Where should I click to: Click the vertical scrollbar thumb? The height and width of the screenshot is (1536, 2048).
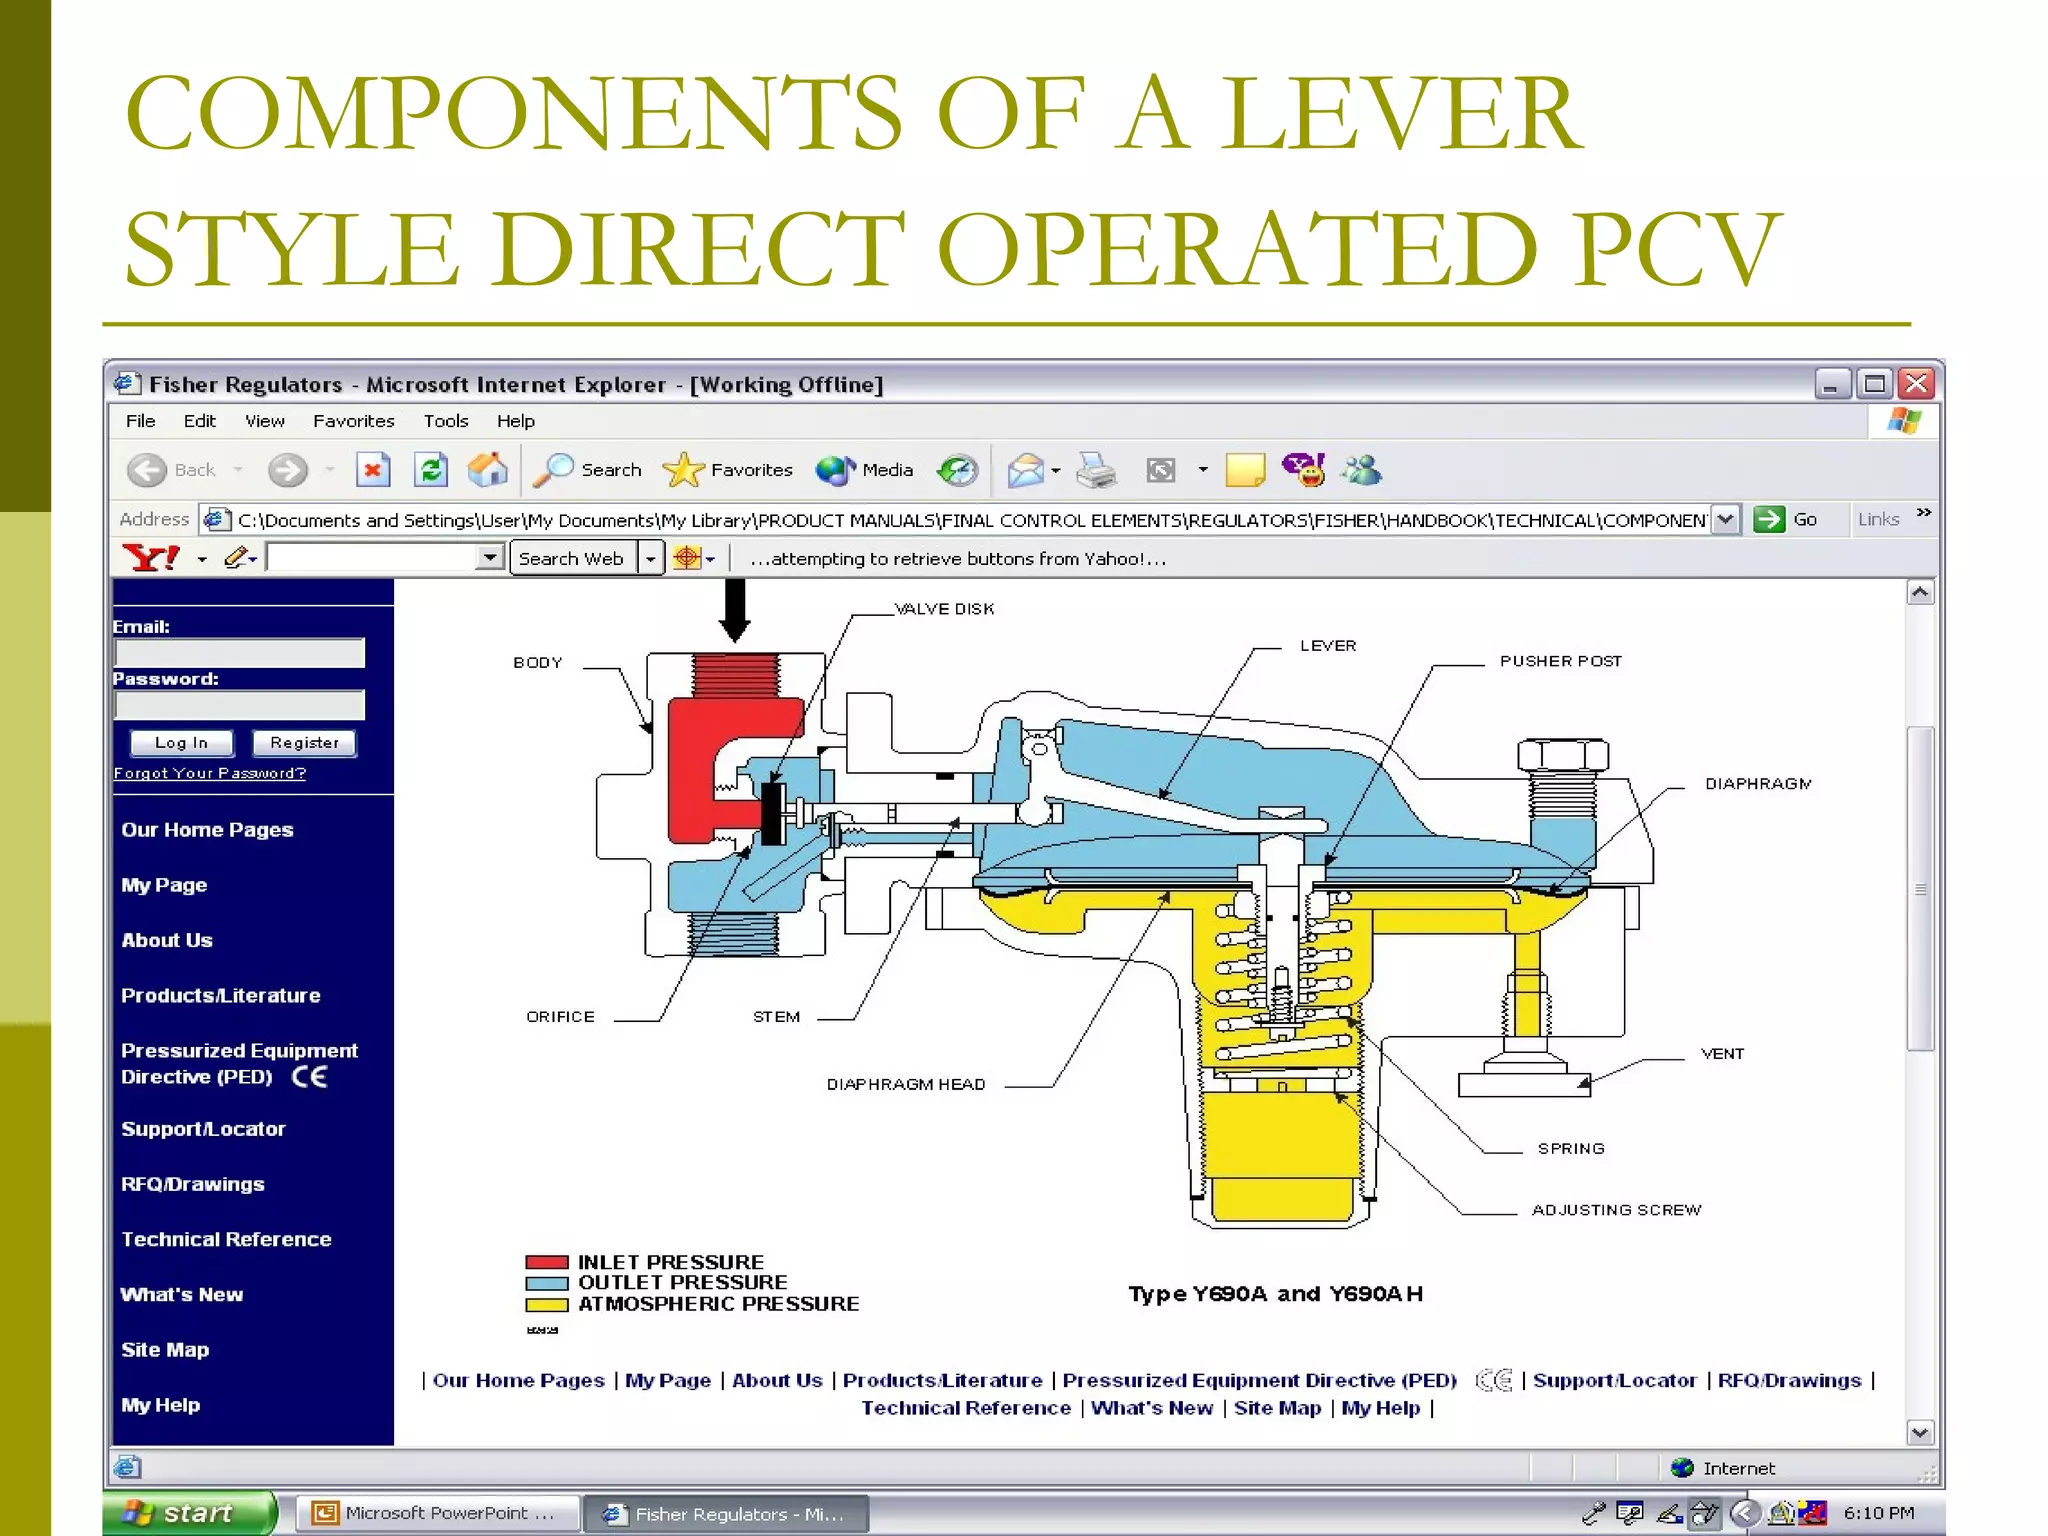tap(1920, 889)
